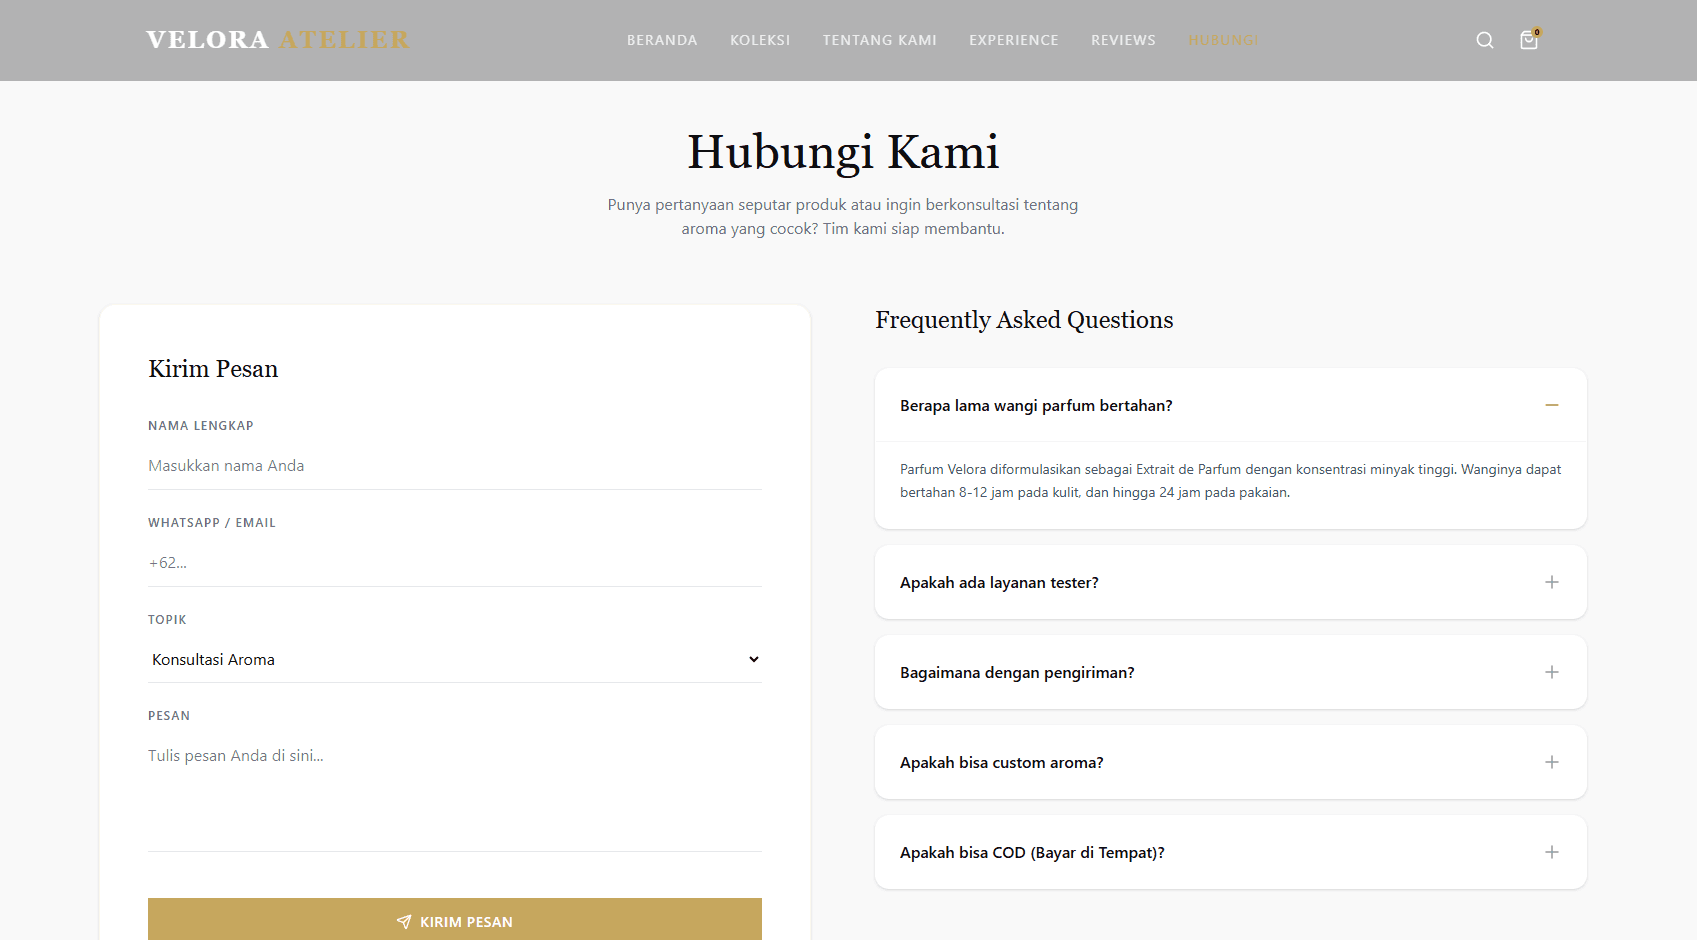Click plus icon beside tester question
This screenshot has width=1697, height=940.
(1551, 582)
